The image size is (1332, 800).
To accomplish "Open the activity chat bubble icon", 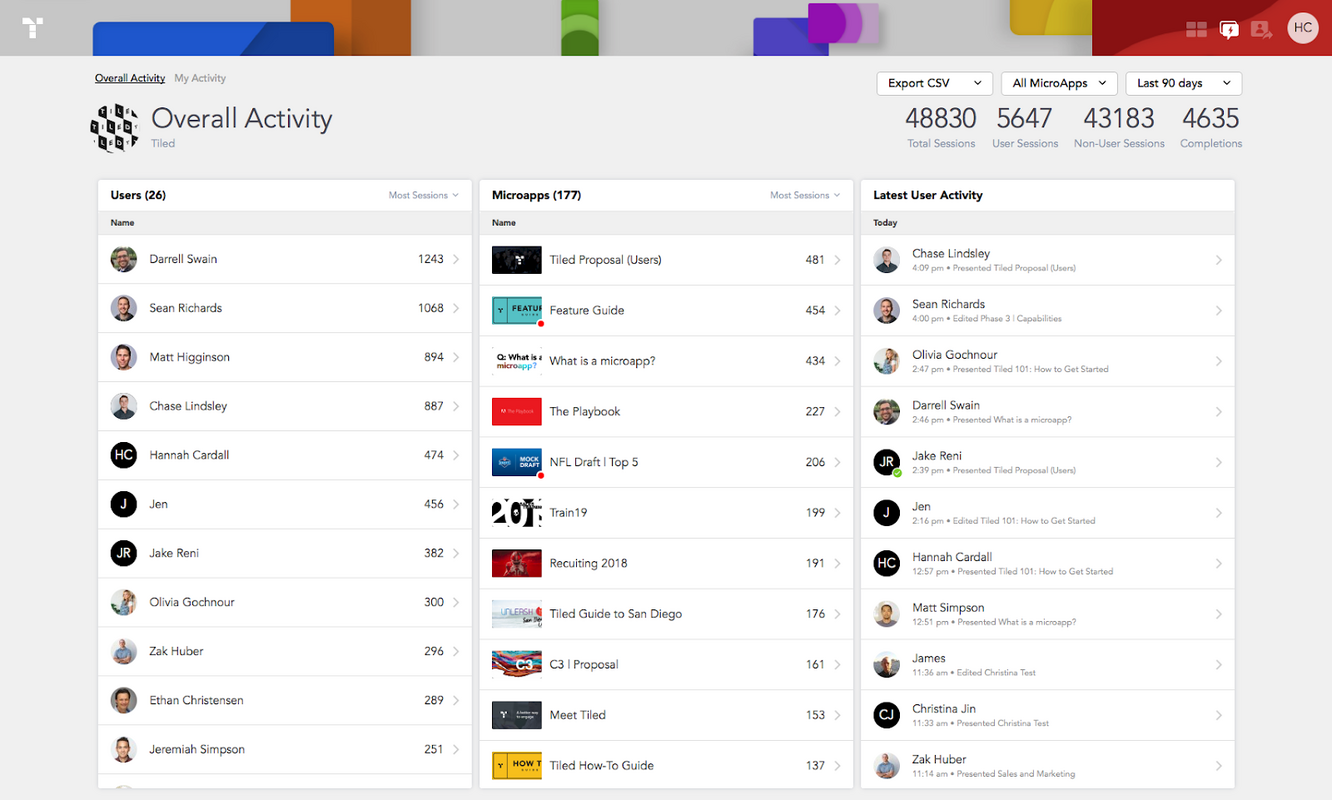I will pyautogui.click(x=1229, y=29).
